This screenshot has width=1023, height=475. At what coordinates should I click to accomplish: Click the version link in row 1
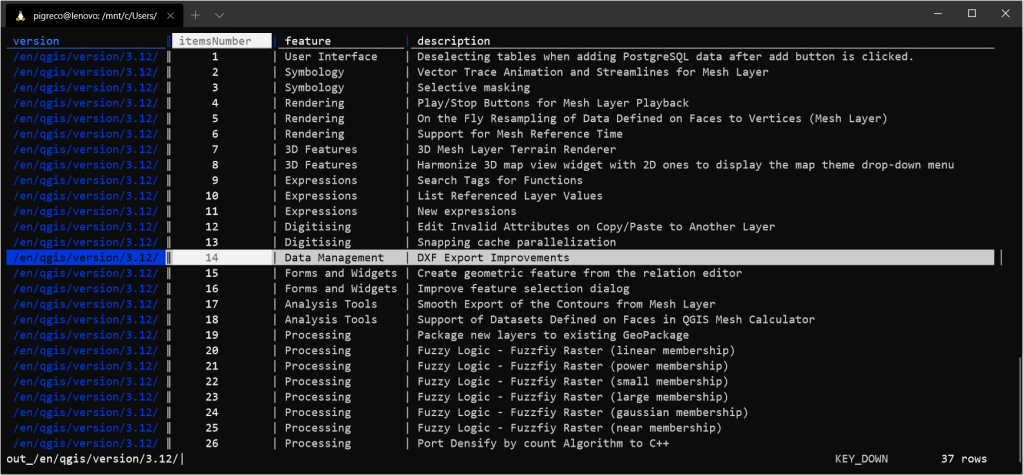point(86,57)
